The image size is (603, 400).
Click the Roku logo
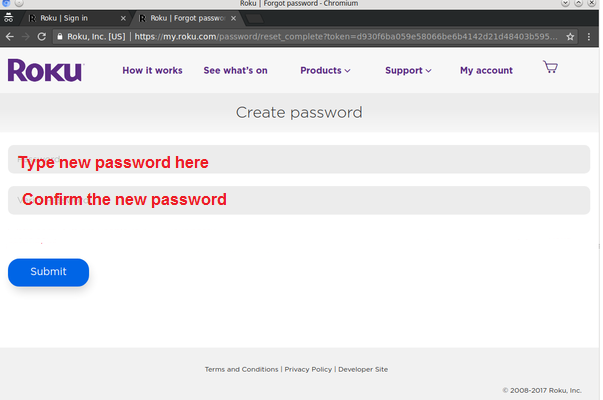coord(46,70)
